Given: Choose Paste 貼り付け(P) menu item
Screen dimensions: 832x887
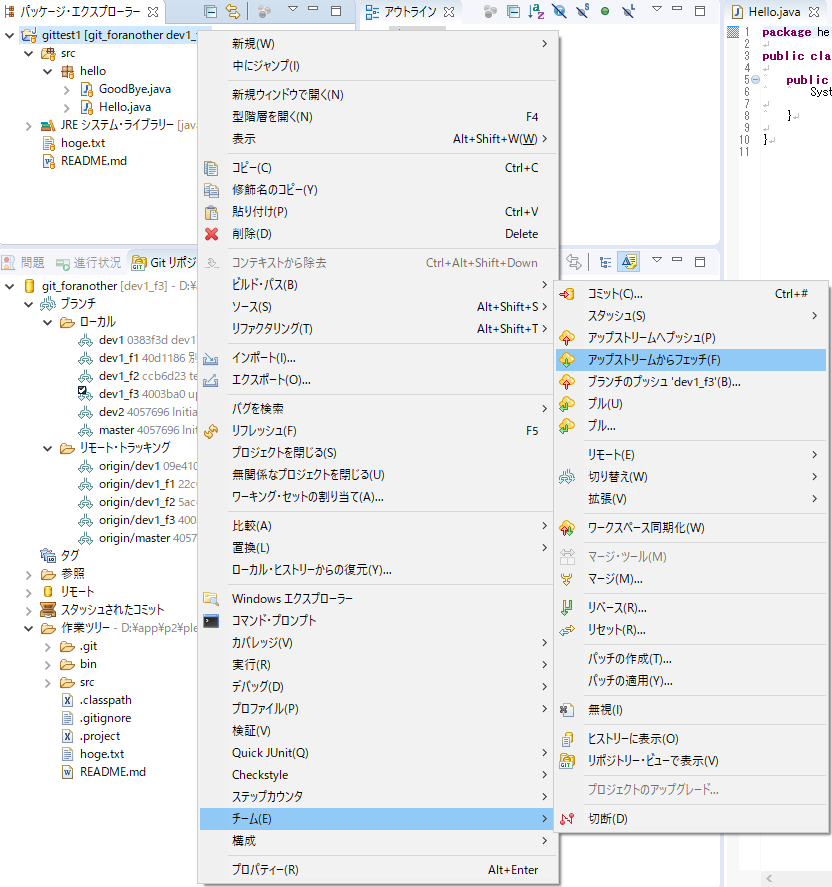Looking at the screenshot, I should (378, 212).
